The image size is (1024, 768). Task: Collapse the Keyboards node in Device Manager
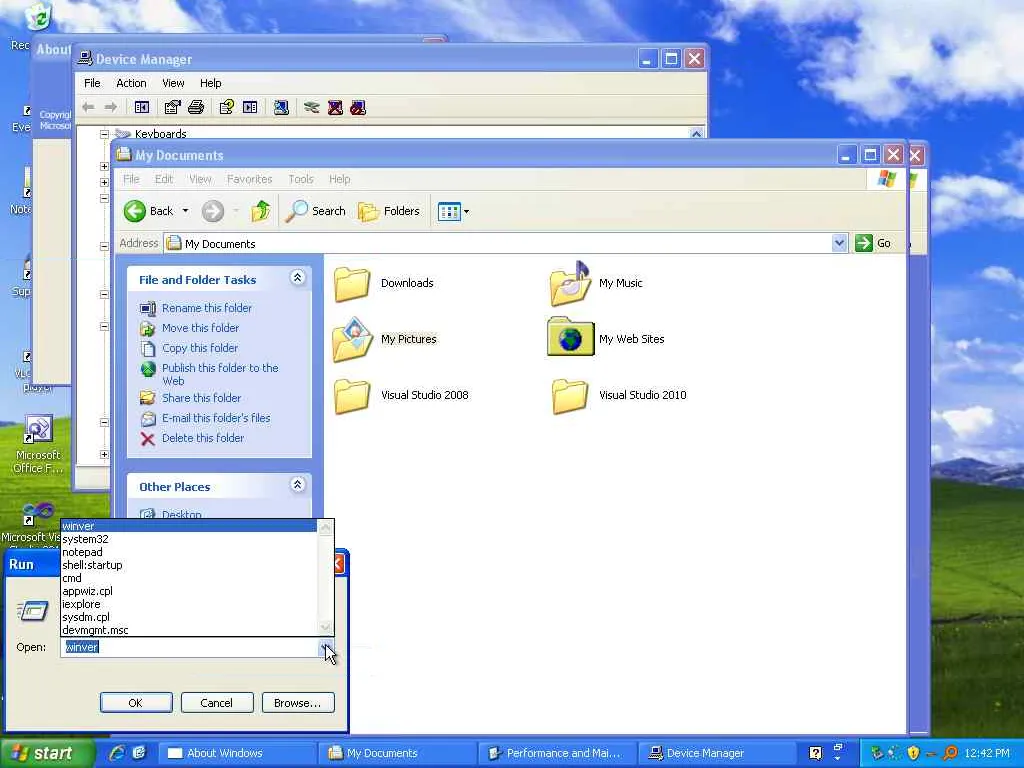pyautogui.click(x=104, y=134)
